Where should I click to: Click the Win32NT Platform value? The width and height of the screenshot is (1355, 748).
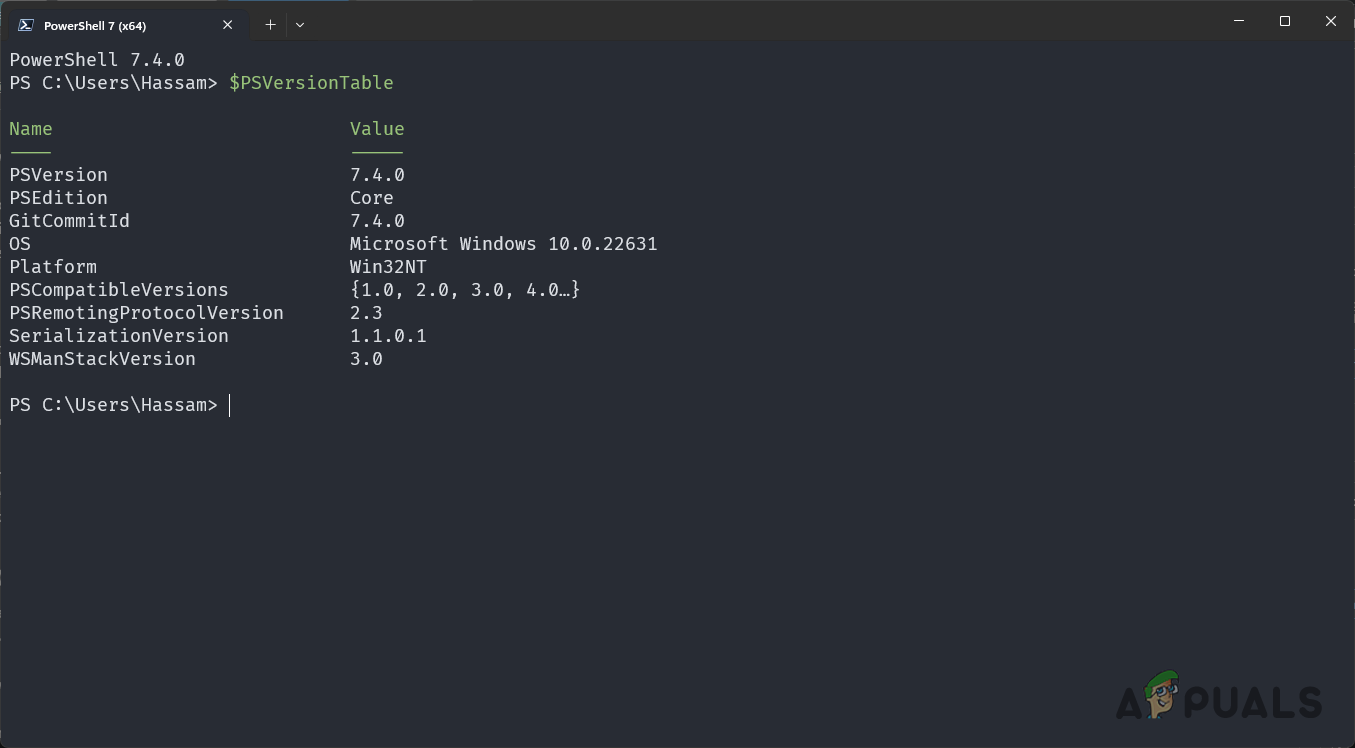(388, 266)
